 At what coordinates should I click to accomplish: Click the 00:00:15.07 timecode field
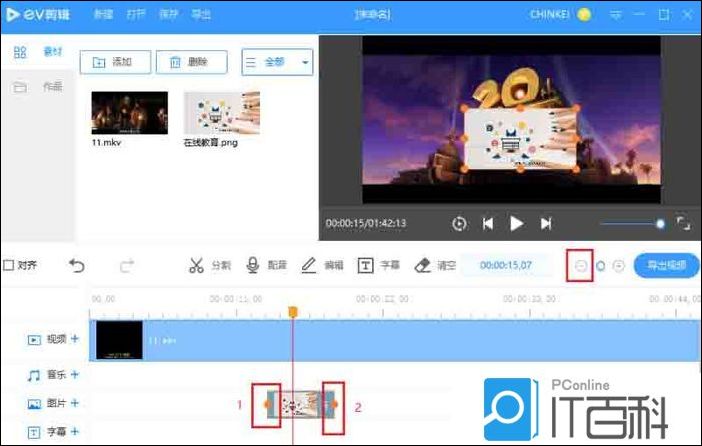505,265
